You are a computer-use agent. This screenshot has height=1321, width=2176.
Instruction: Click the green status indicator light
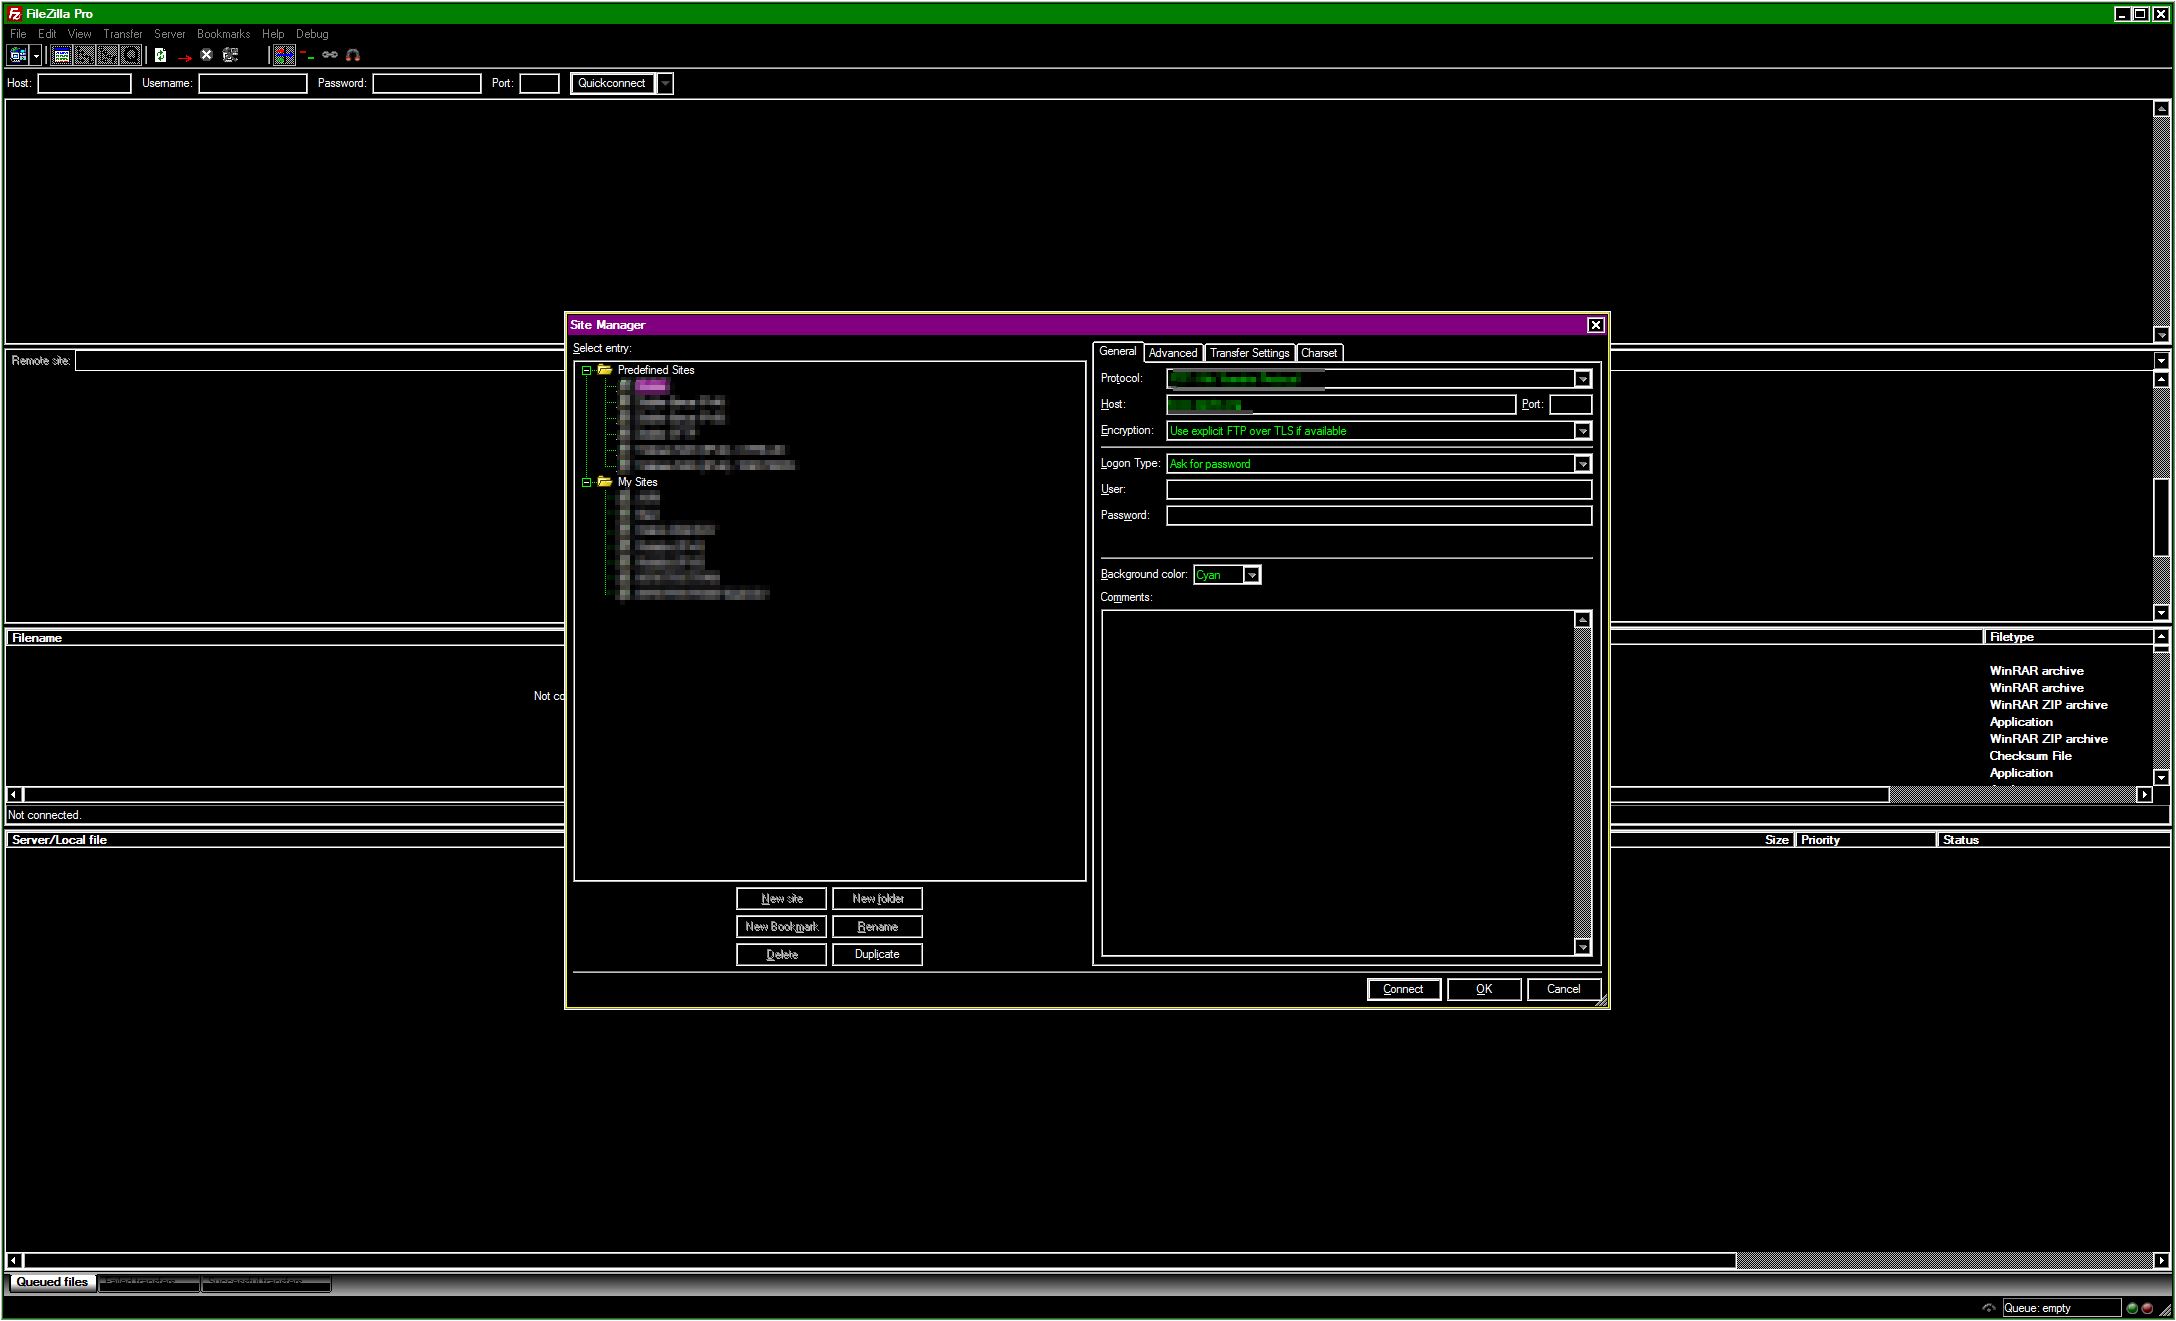pyautogui.click(x=2132, y=1308)
